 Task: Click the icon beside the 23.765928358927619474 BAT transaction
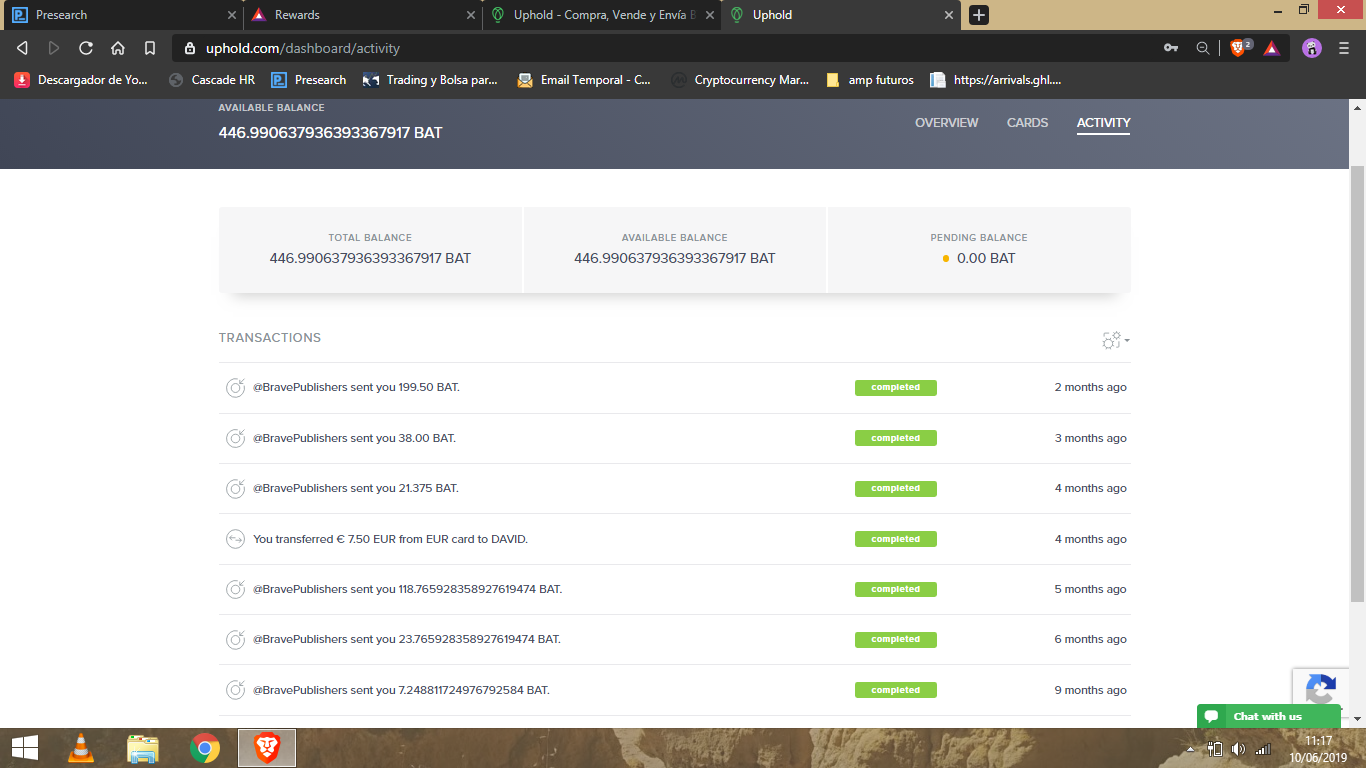pos(235,639)
